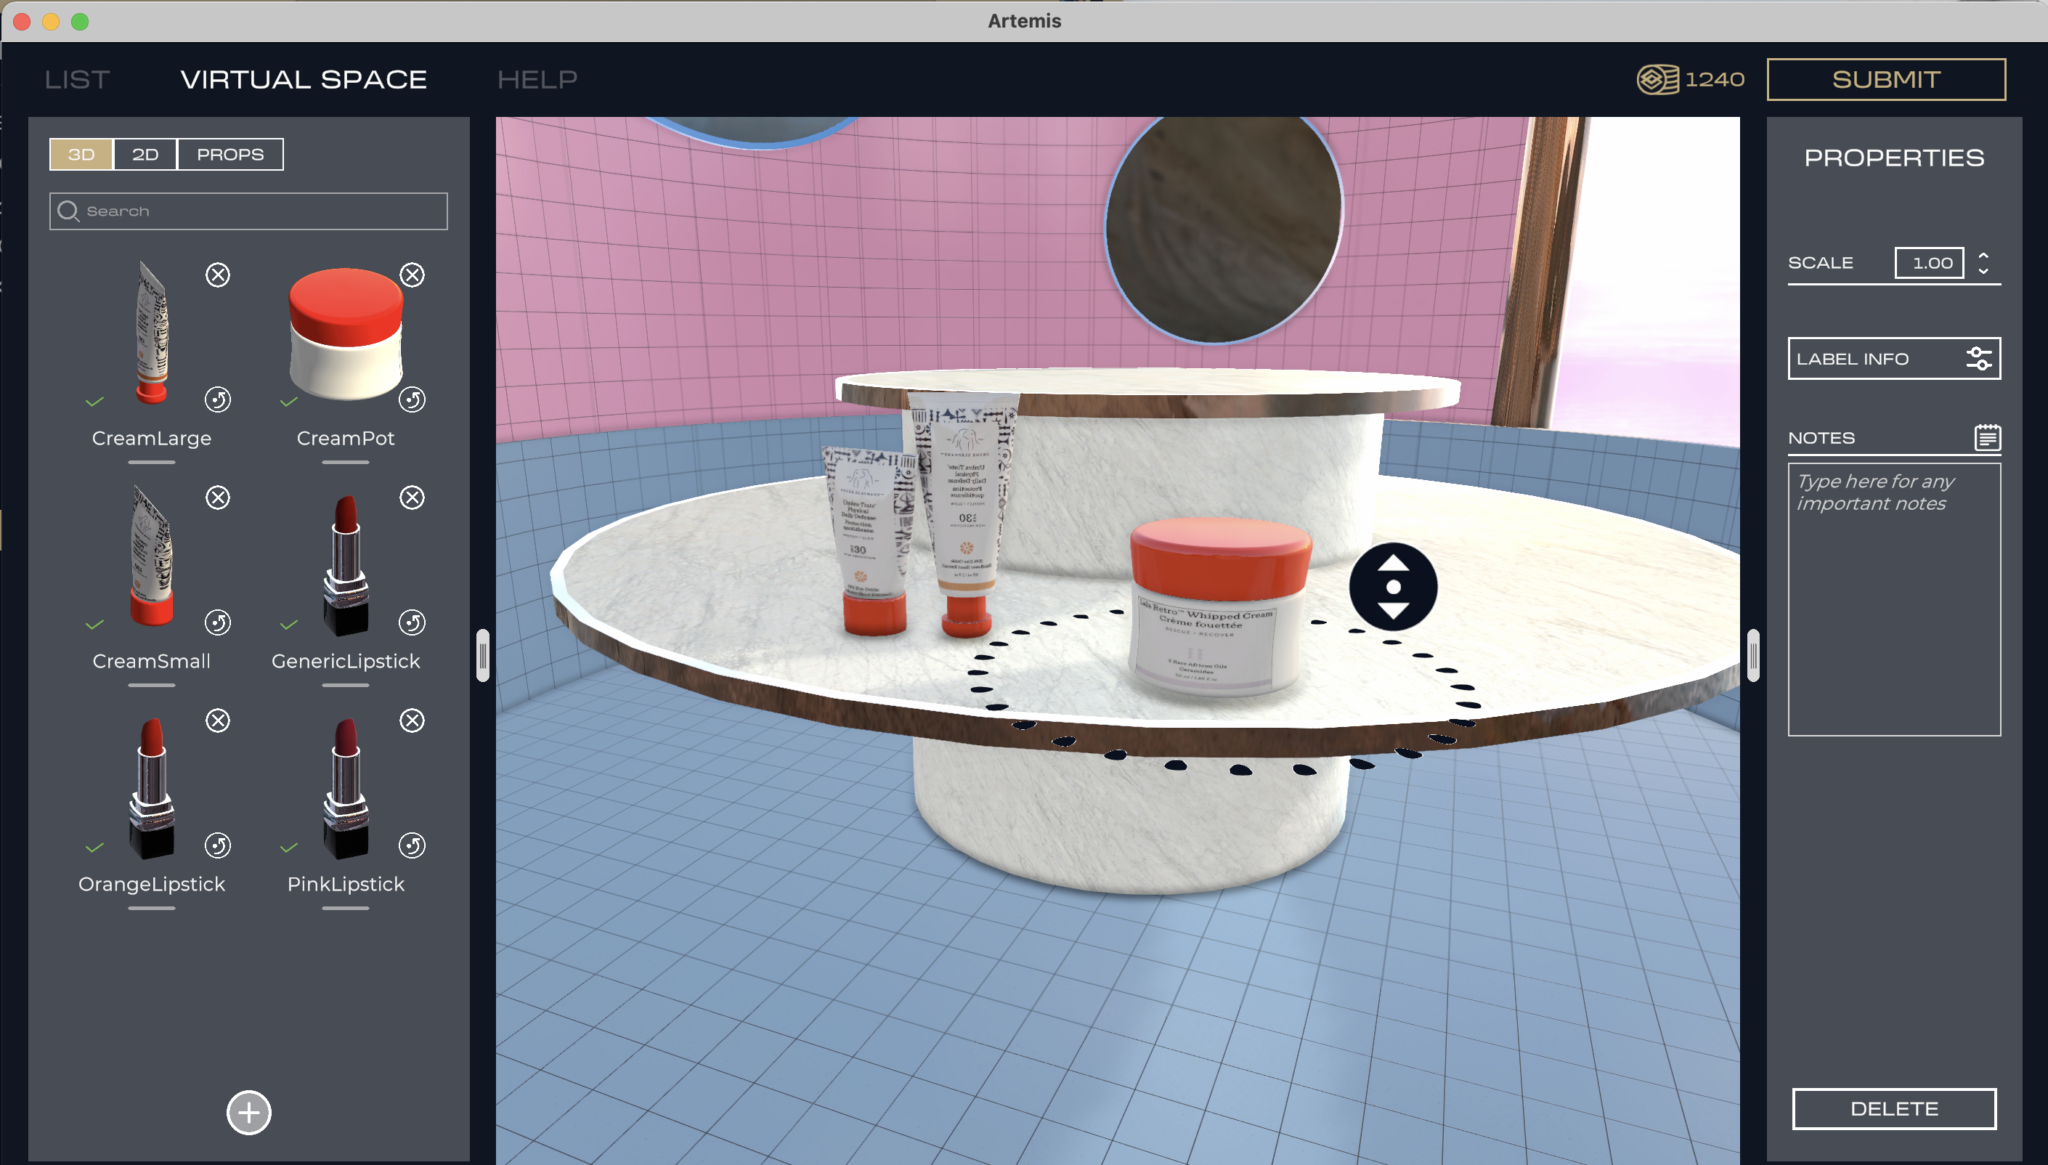Toggle the green checkmark on PinkLipstick
This screenshot has height=1165, width=2048.
pos(289,847)
